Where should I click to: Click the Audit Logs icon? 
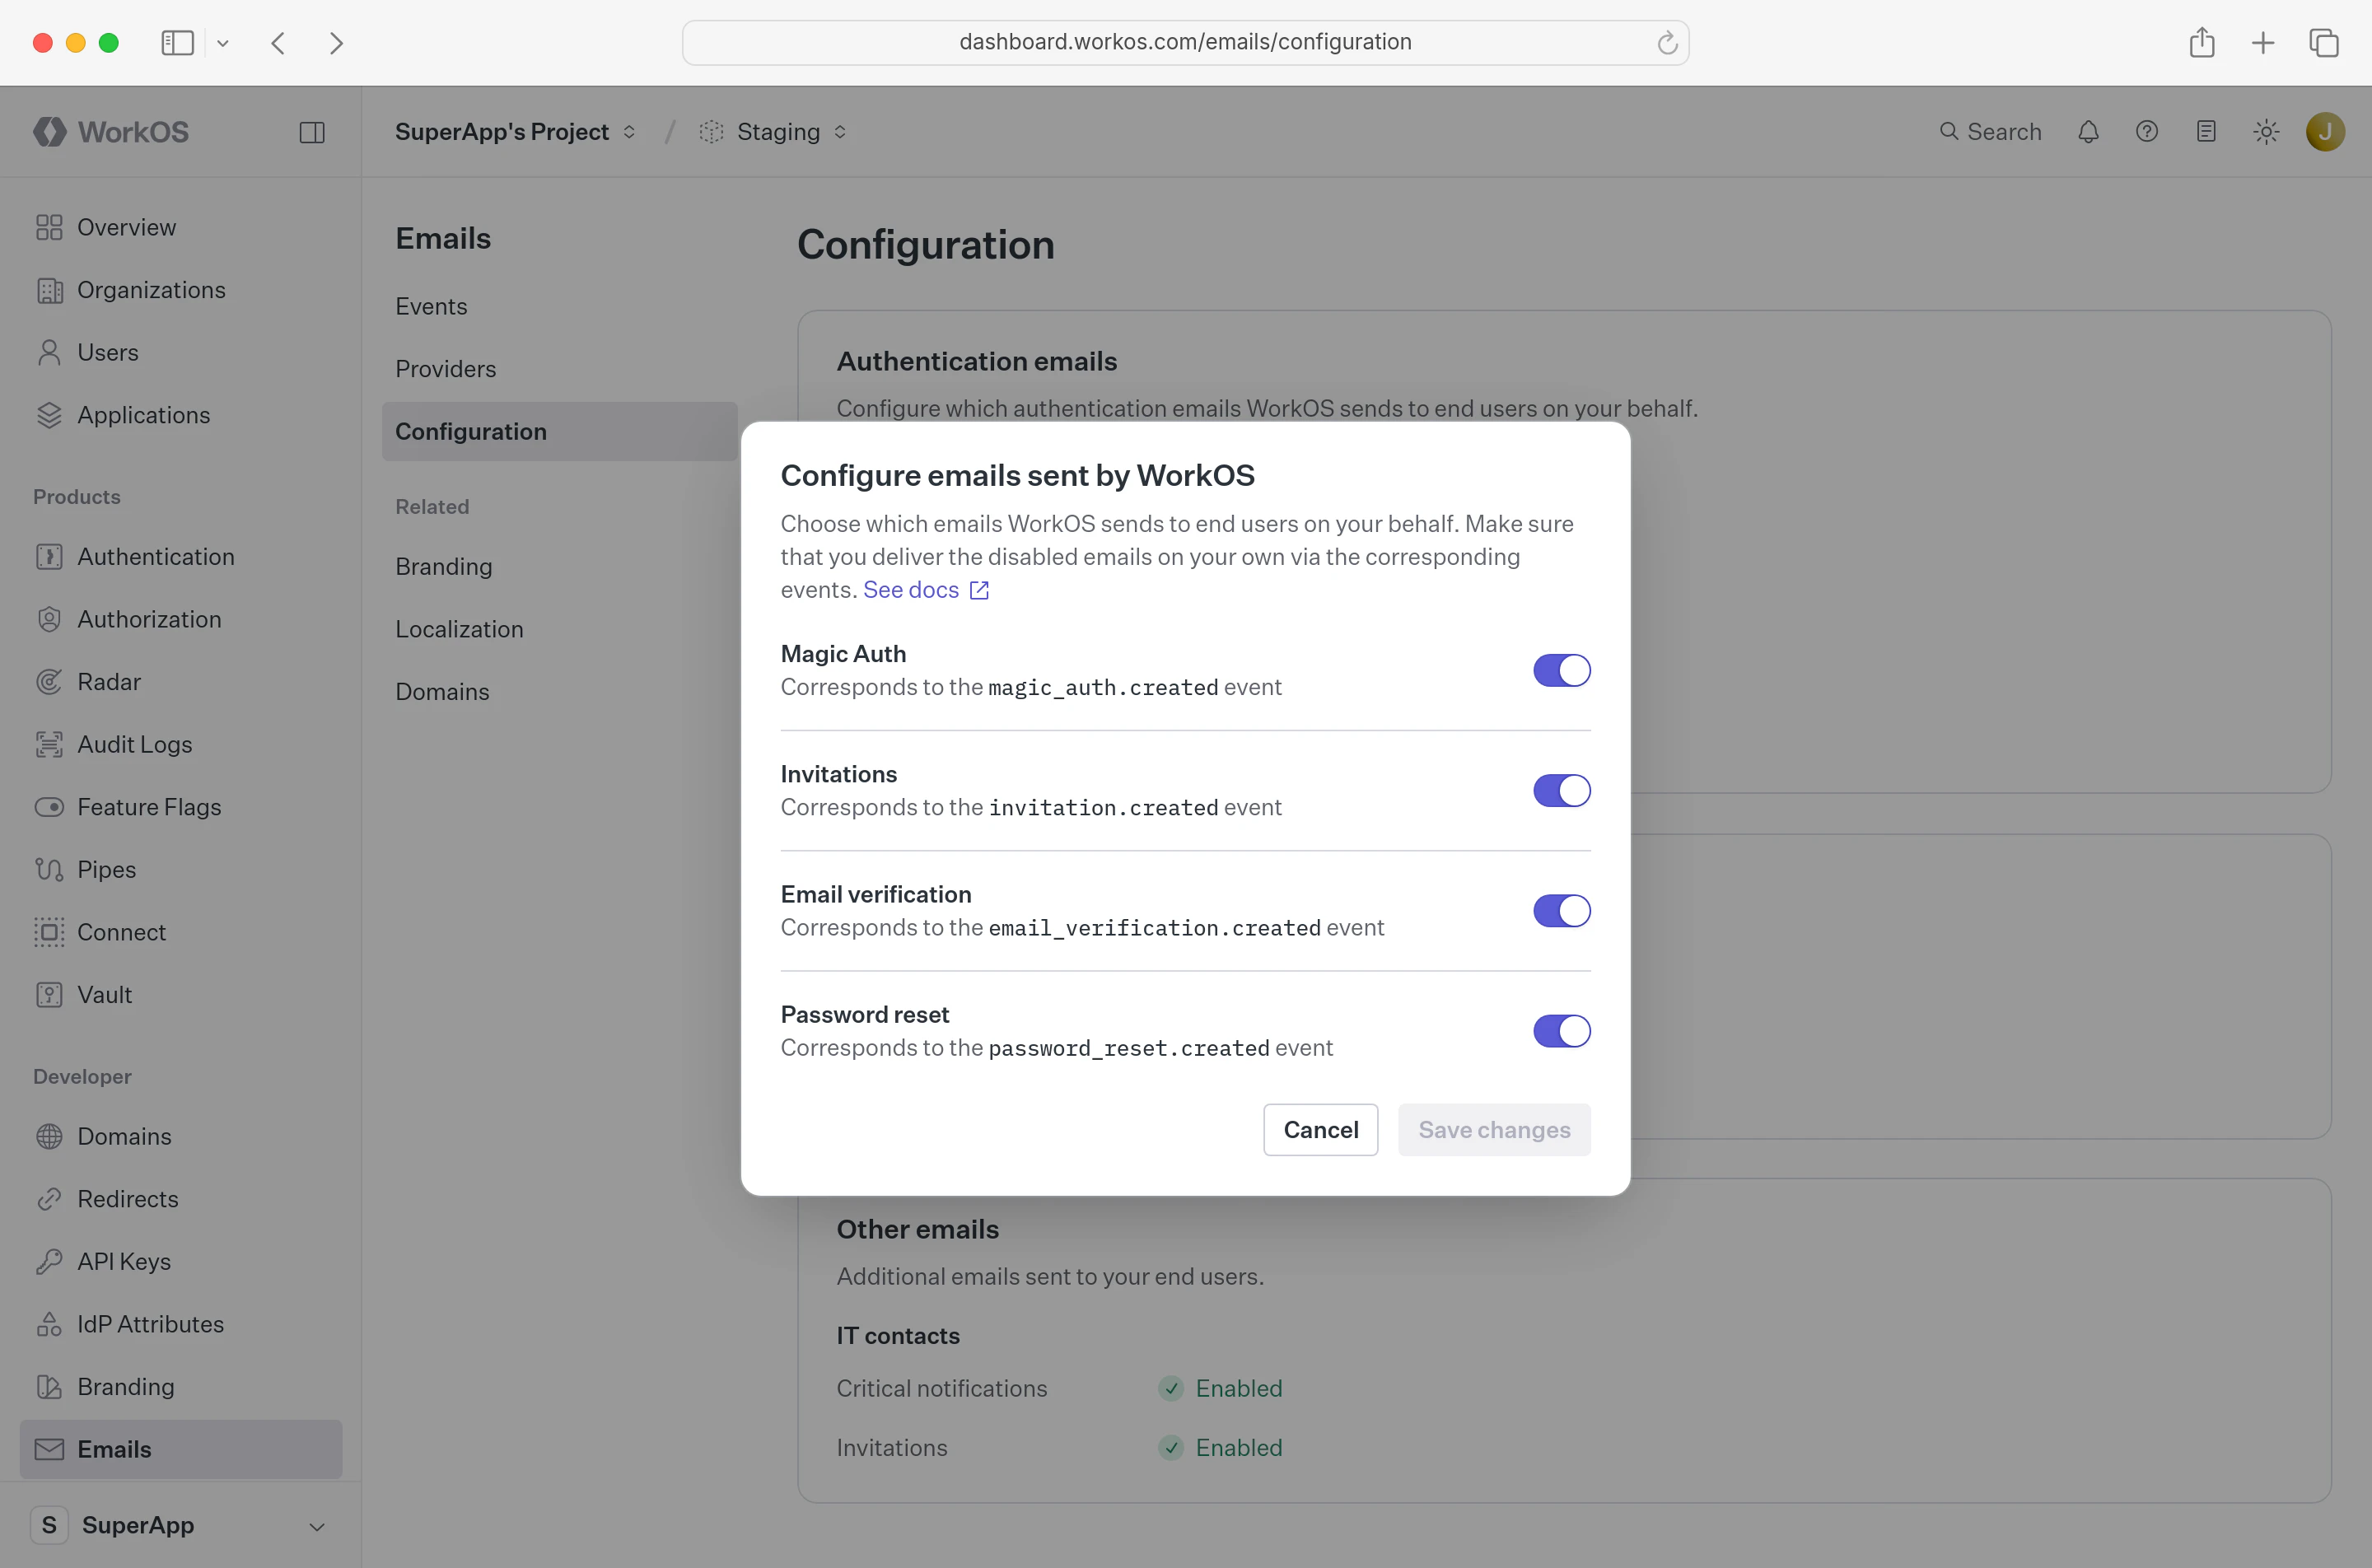tap(49, 744)
